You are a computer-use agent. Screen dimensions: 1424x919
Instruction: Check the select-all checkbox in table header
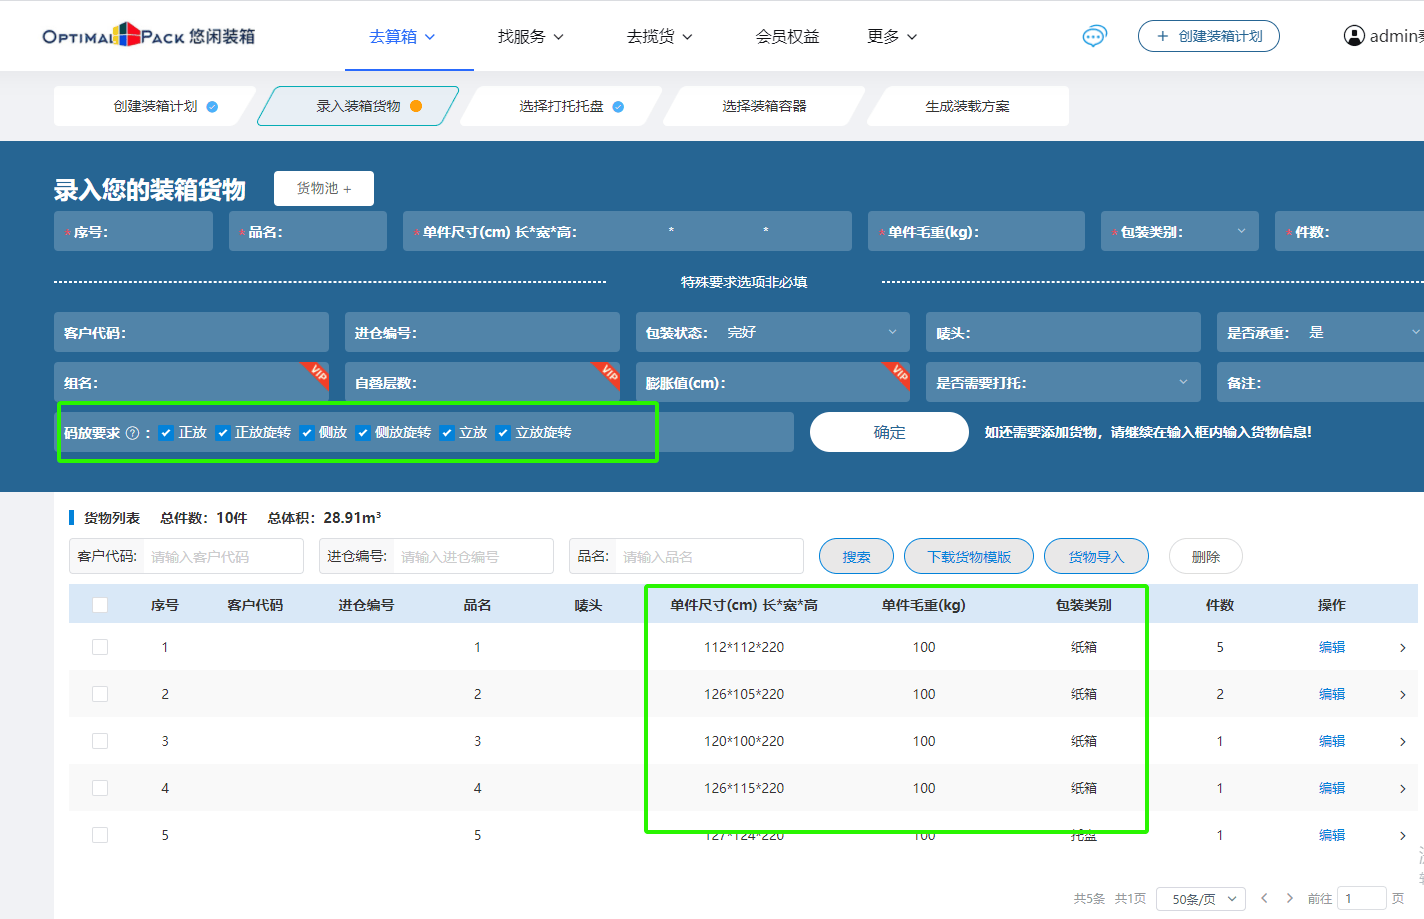100,605
